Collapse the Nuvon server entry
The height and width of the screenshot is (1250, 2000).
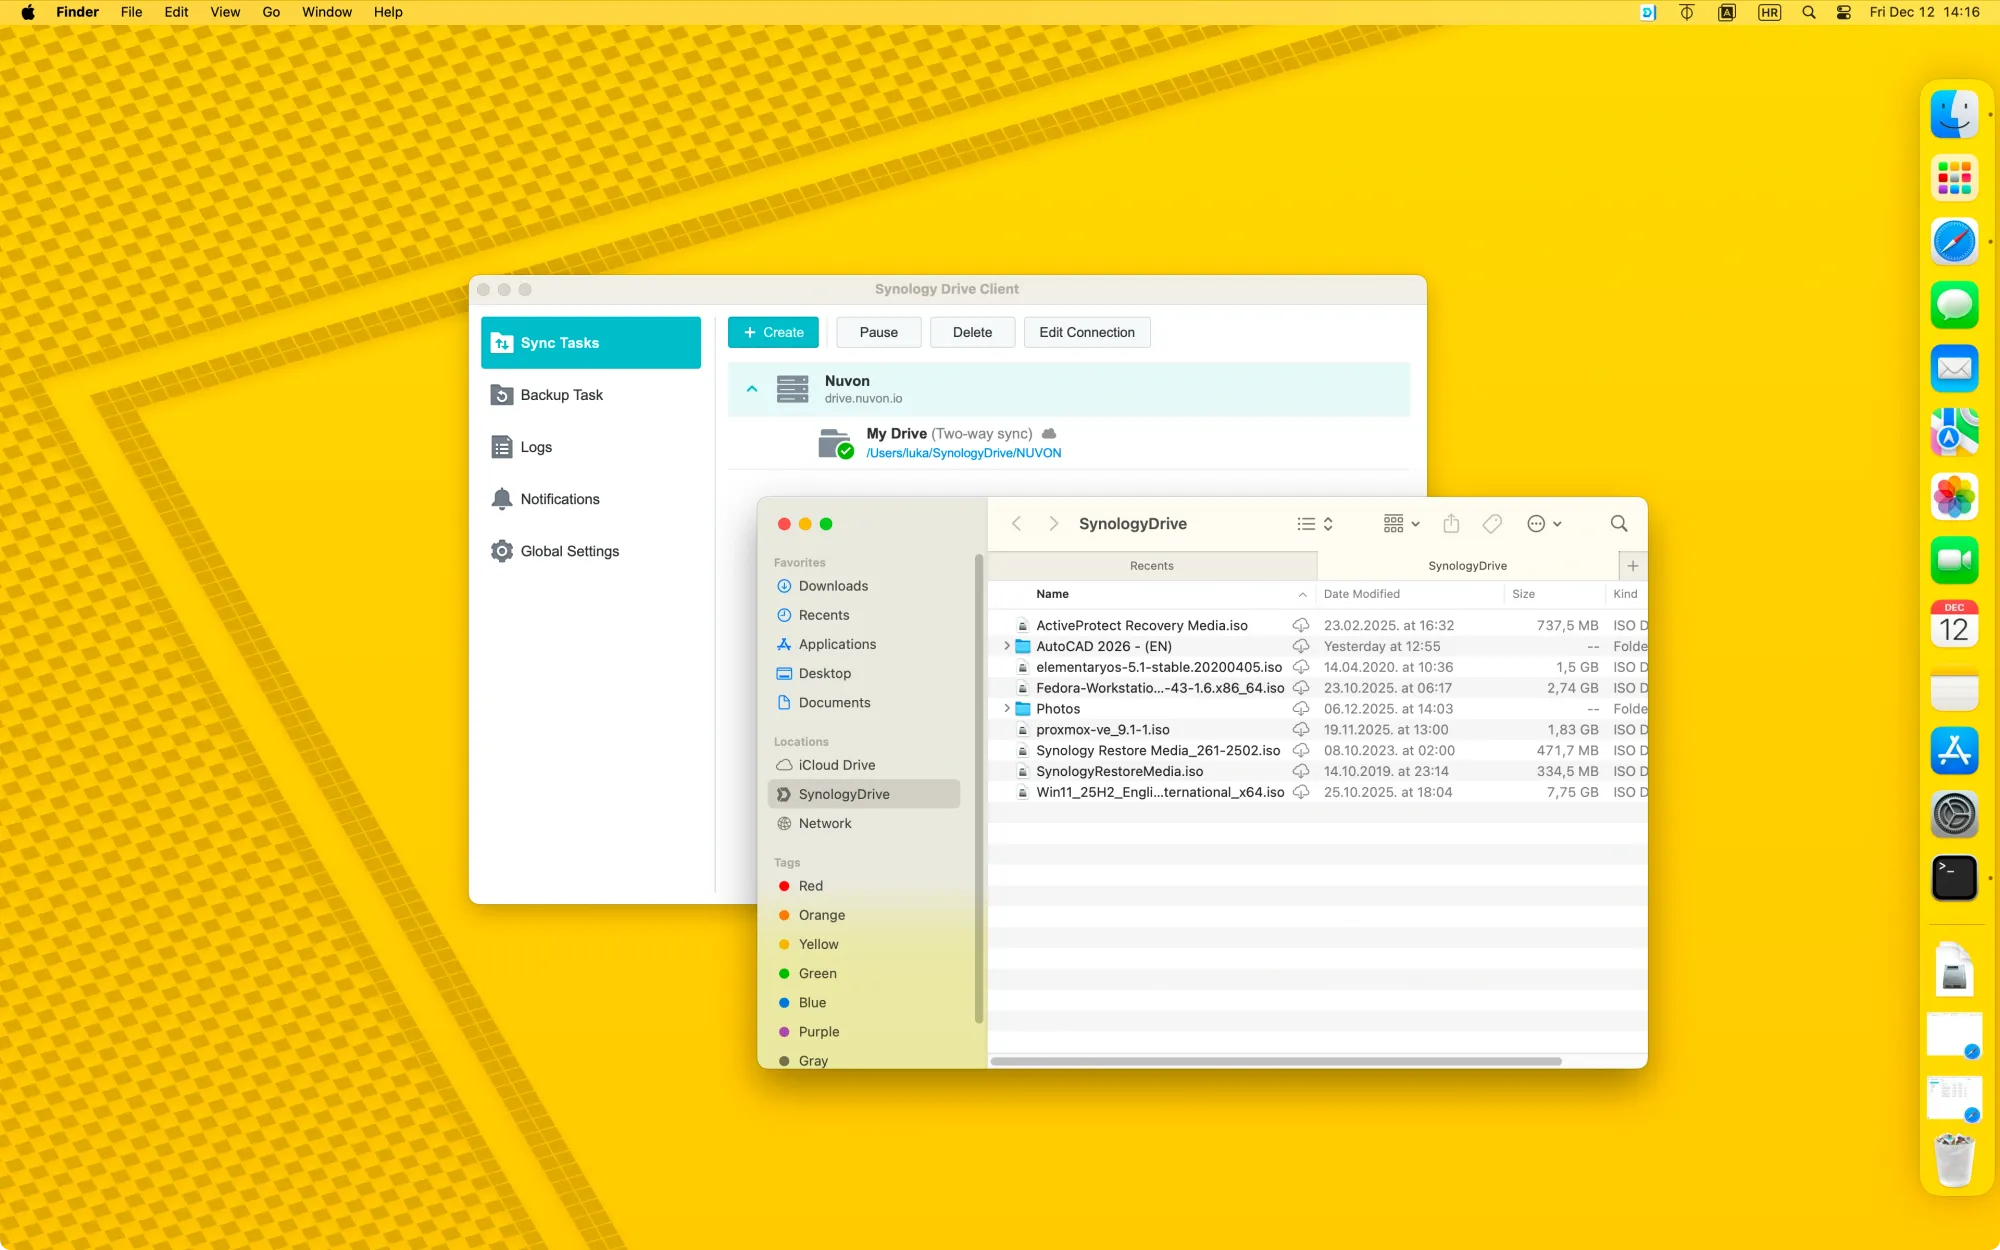(752, 389)
